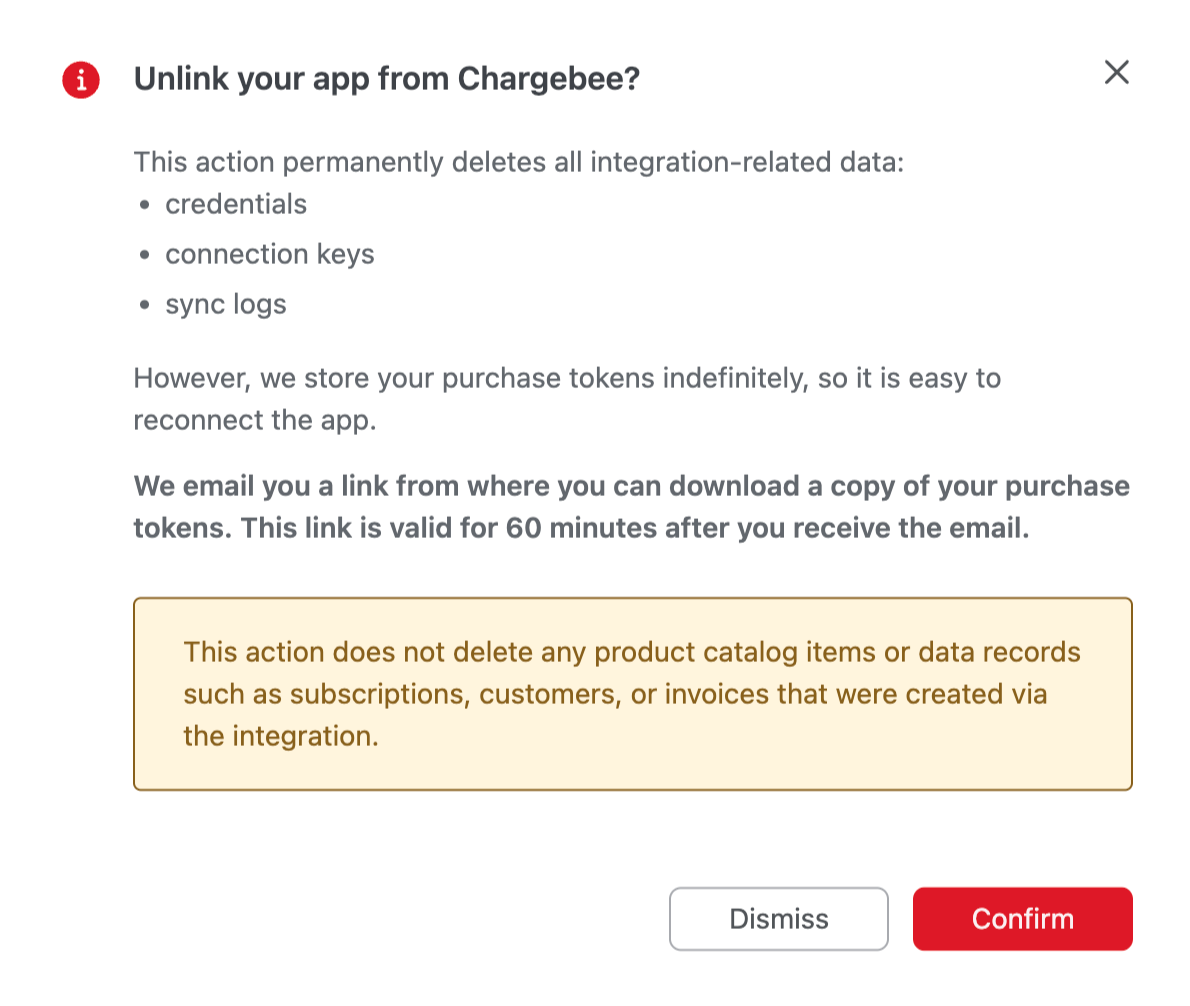1190x1006 pixels.
Task: Click the bullet dot before sync logs
Action: click(x=145, y=306)
